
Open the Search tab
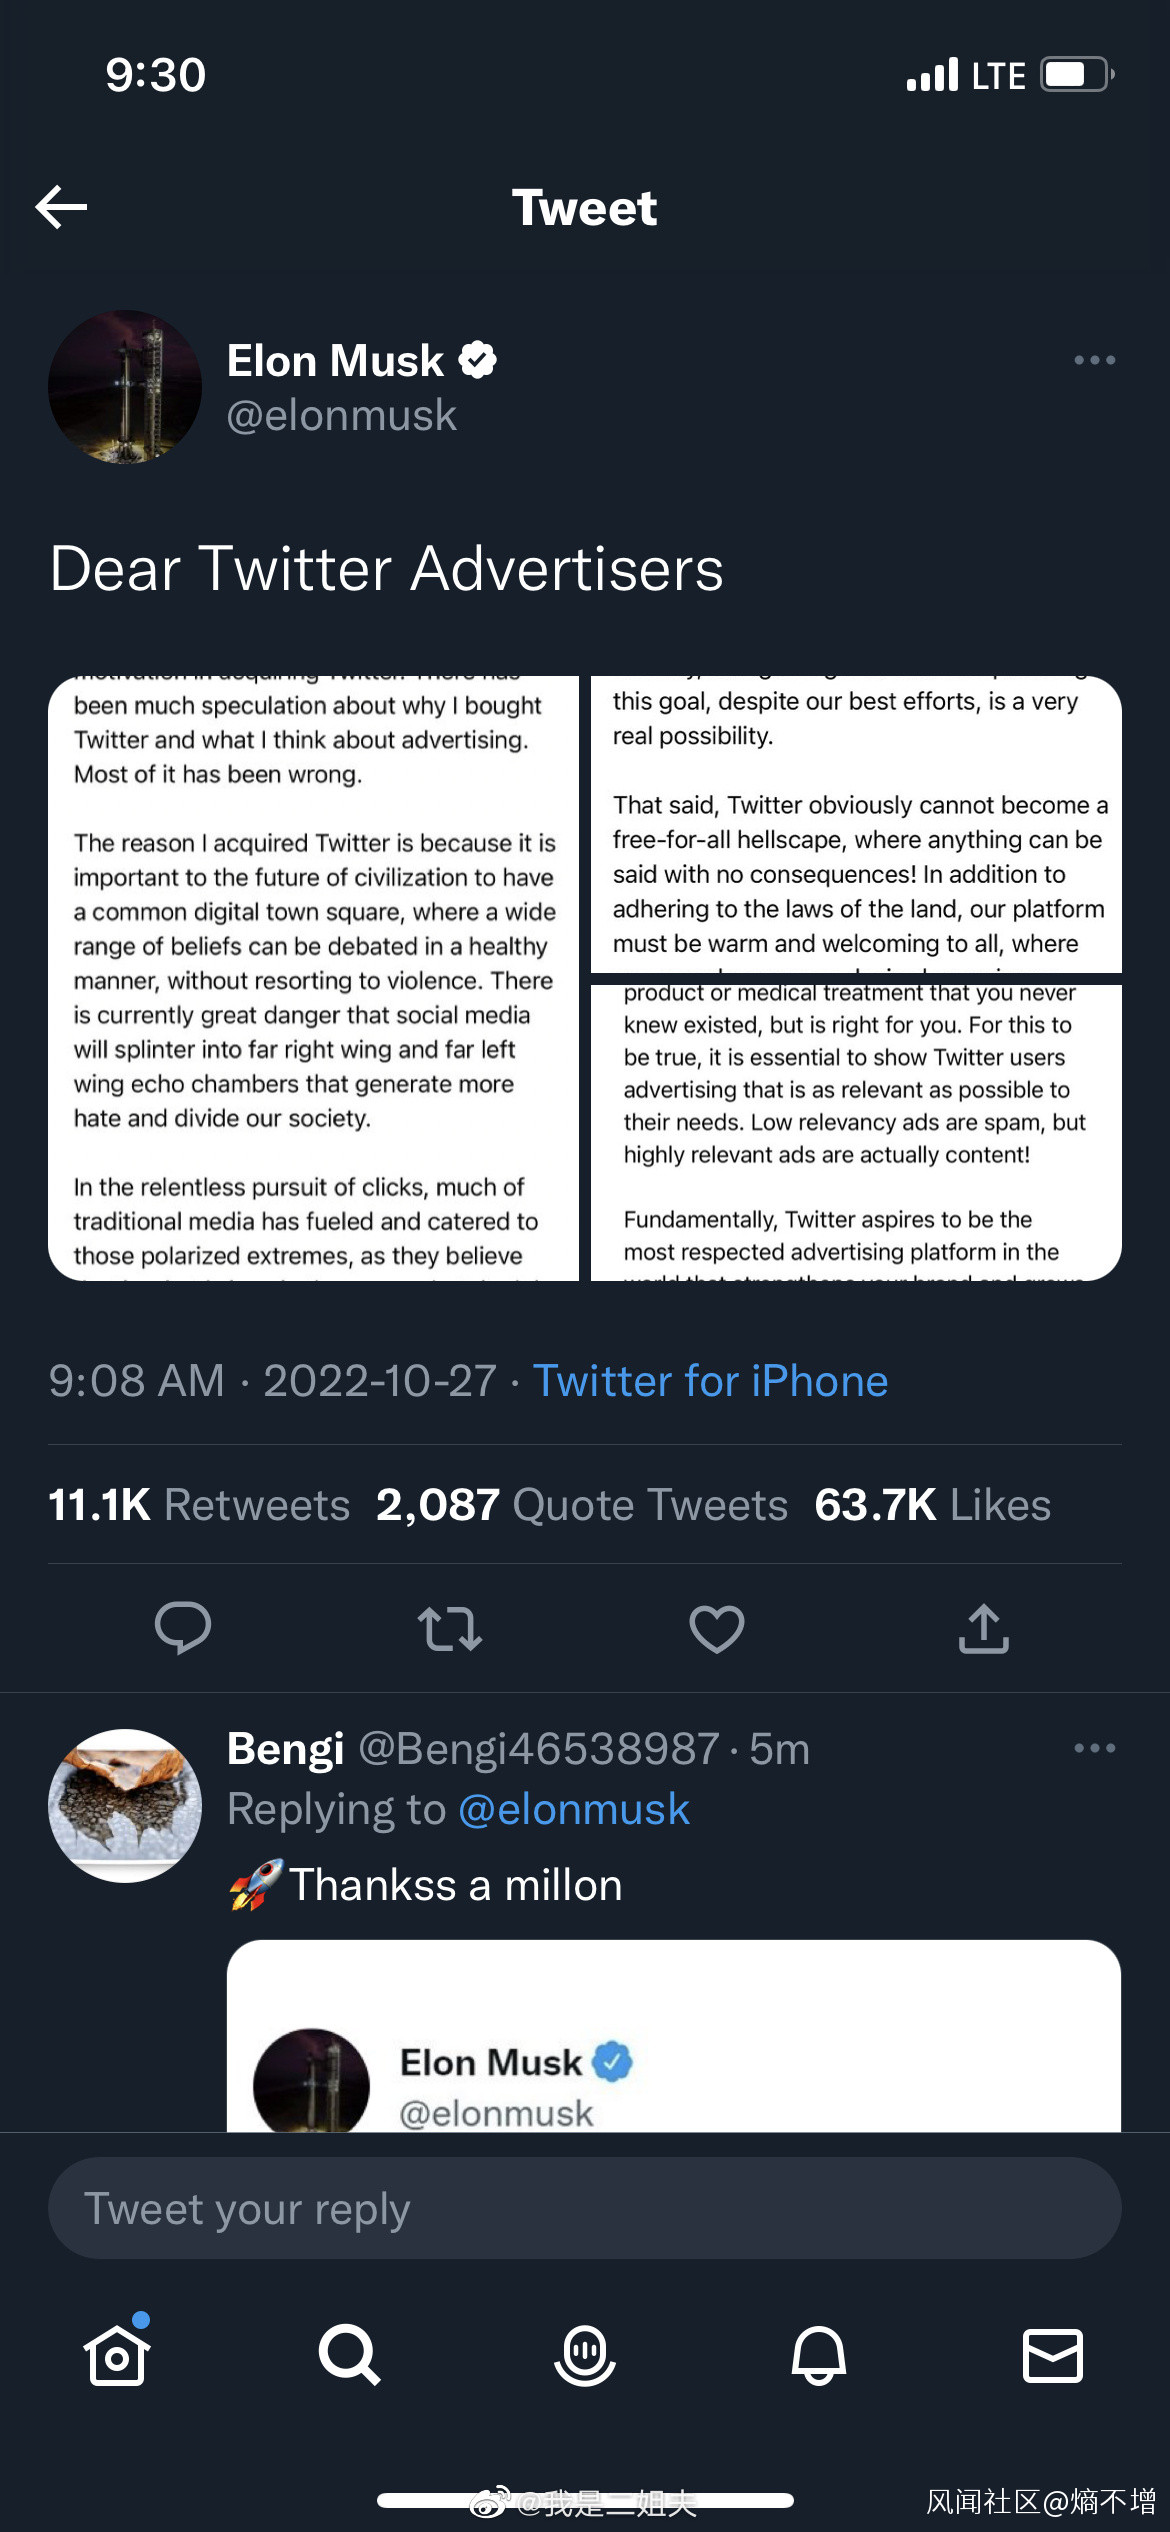[350, 2355]
